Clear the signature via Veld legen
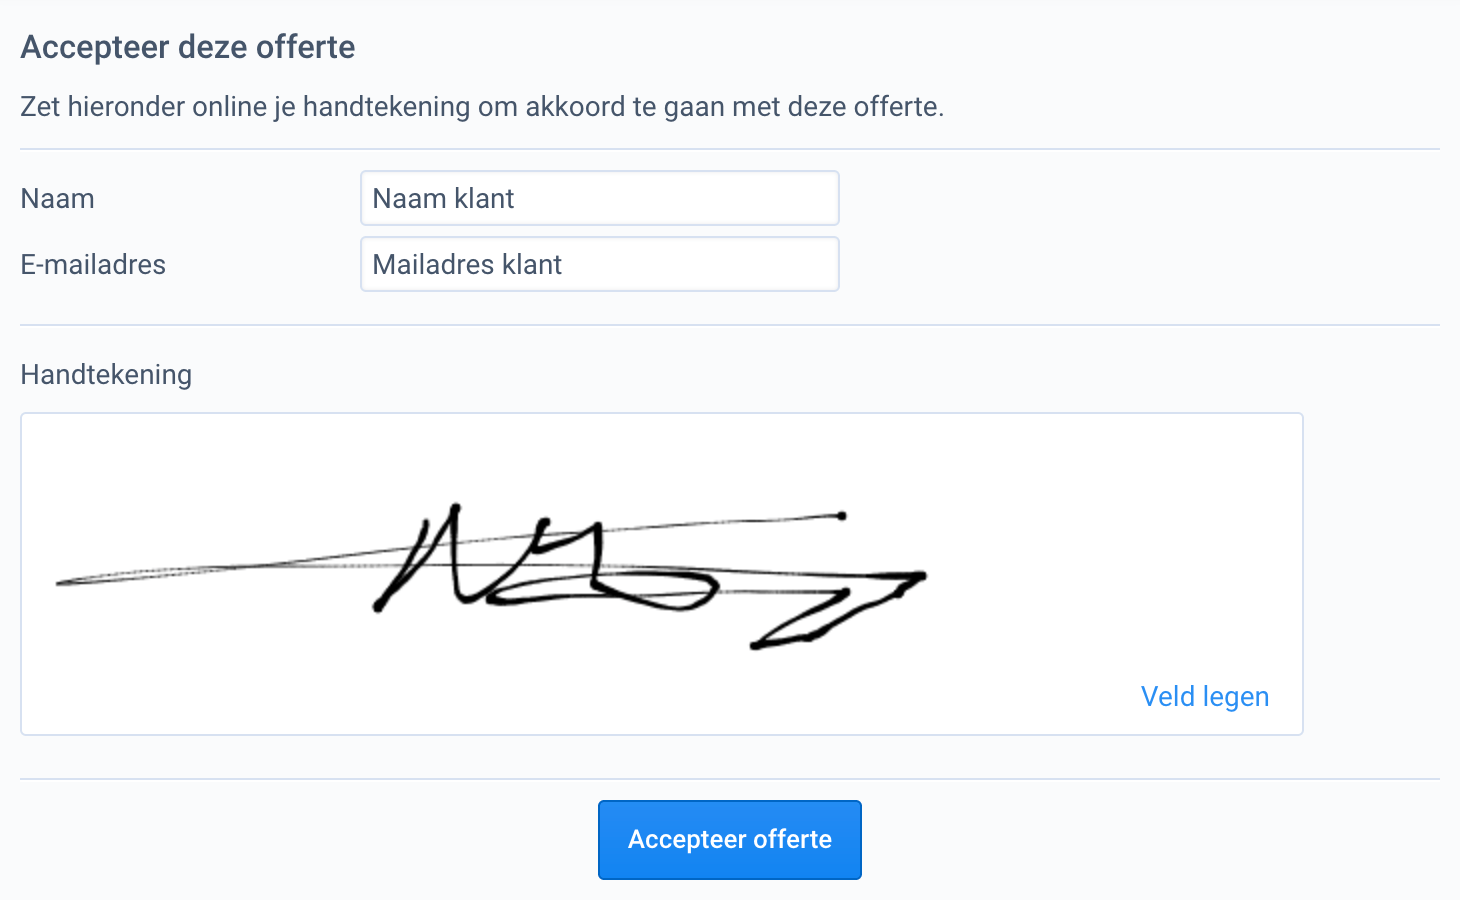The height and width of the screenshot is (900, 1460). point(1204,696)
